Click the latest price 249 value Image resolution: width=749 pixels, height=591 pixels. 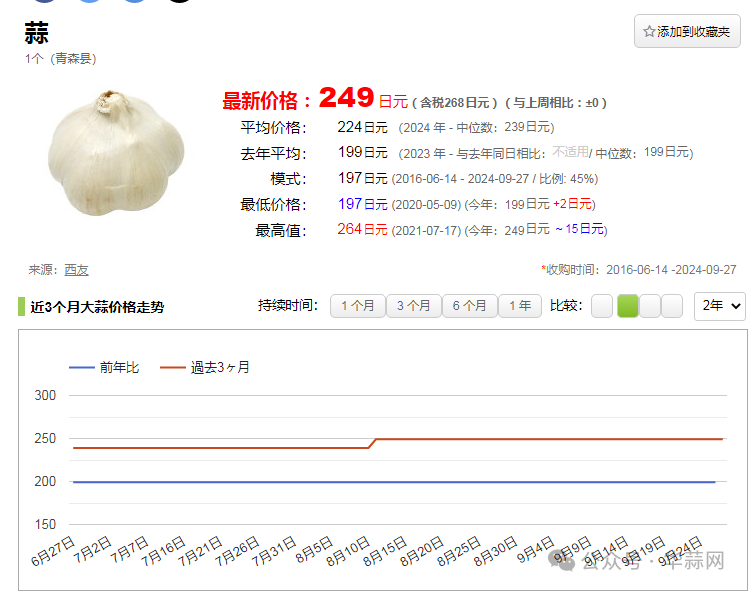[x=346, y=99]
